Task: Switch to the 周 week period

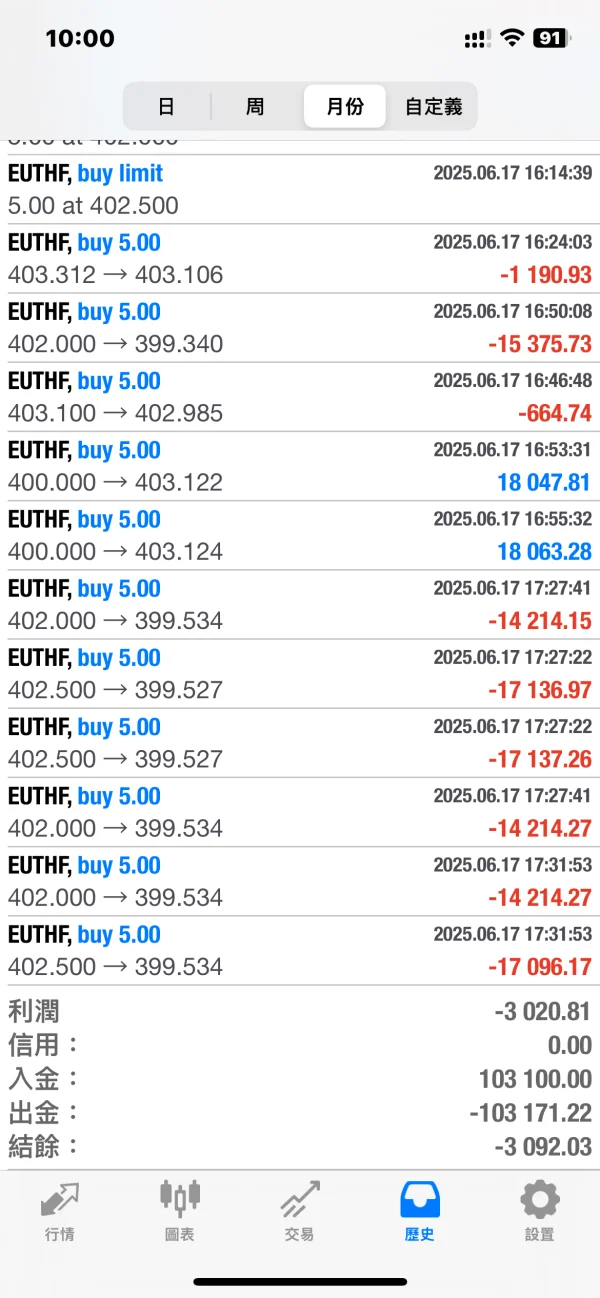Action: click(255, 106)
